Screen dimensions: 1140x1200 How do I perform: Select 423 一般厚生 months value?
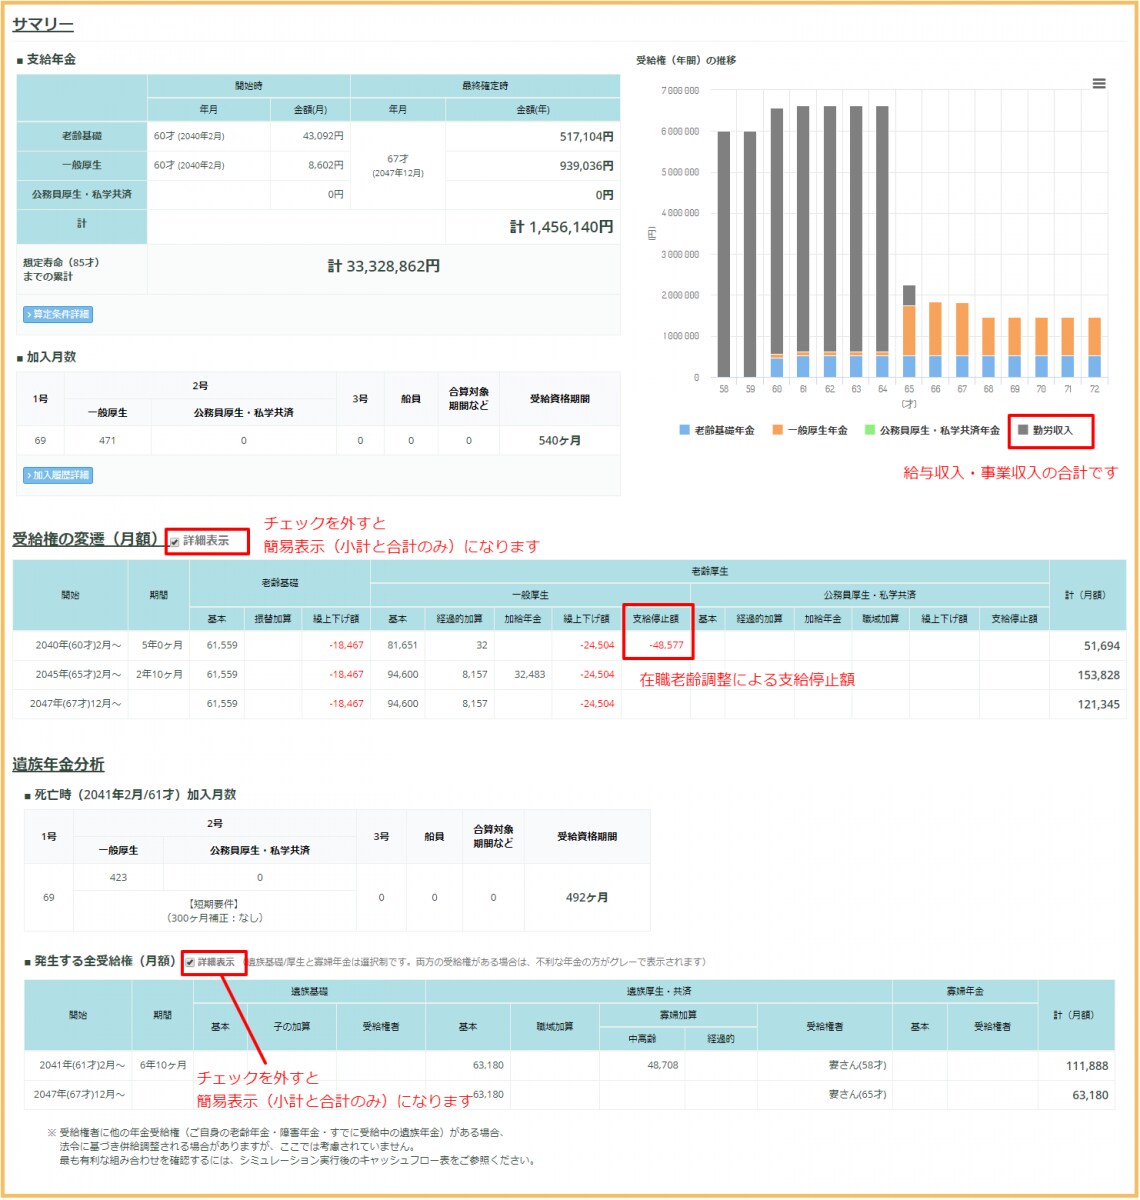point(118,877)
